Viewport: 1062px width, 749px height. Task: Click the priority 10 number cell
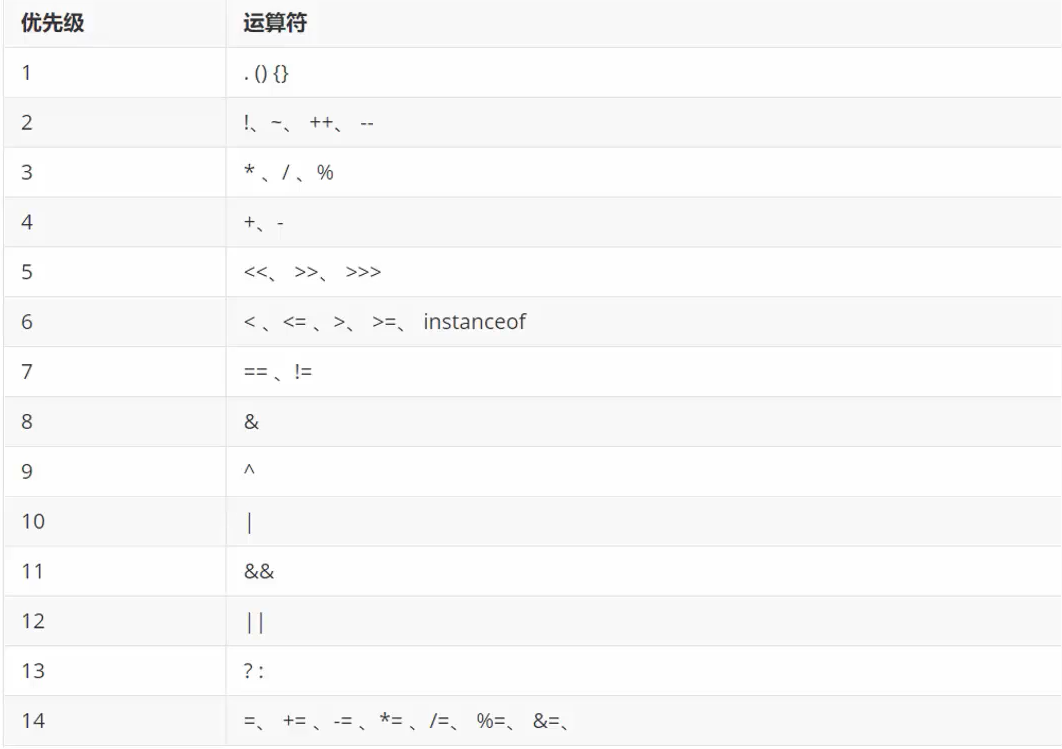[x=33, y=522]
